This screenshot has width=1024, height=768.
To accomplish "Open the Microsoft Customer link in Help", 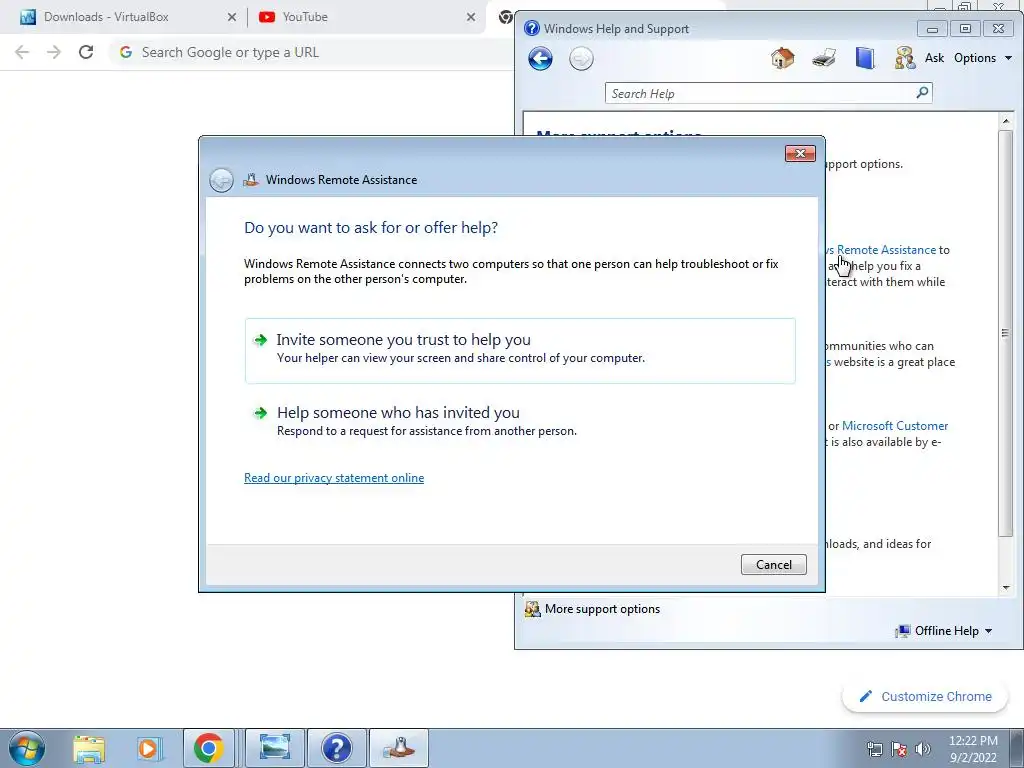I will click(895, 426).
